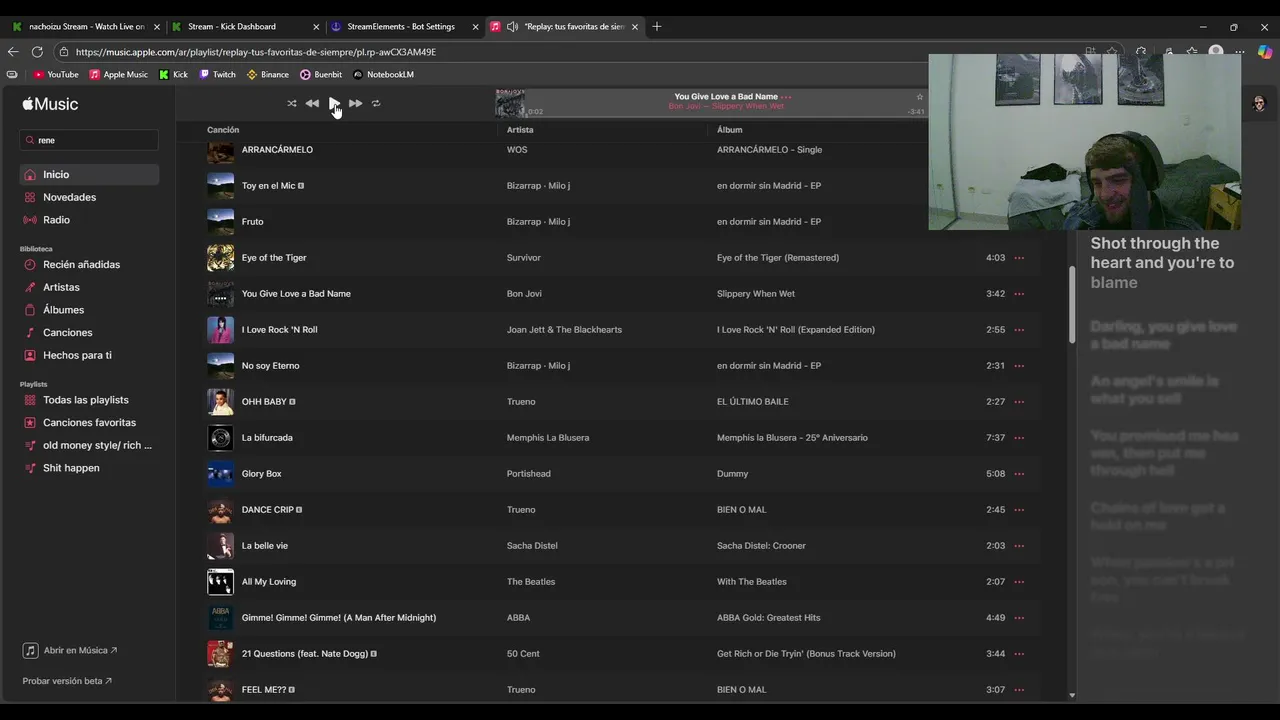Click Eye of the Tiger album thumbnail
Image resolution: width=1280 pixels, height=720 pixels.
click(x=220, y=258)
